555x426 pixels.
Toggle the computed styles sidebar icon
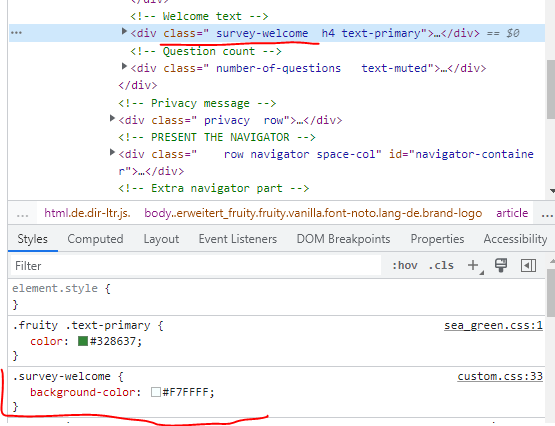(x=528, y=266)
